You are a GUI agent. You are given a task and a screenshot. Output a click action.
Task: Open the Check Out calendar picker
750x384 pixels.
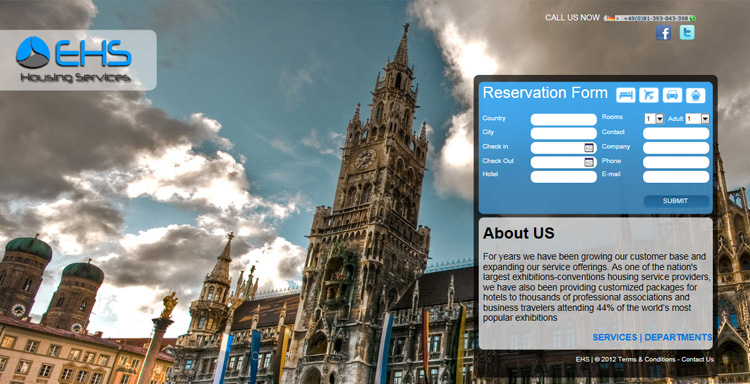(x=589, y=162)
